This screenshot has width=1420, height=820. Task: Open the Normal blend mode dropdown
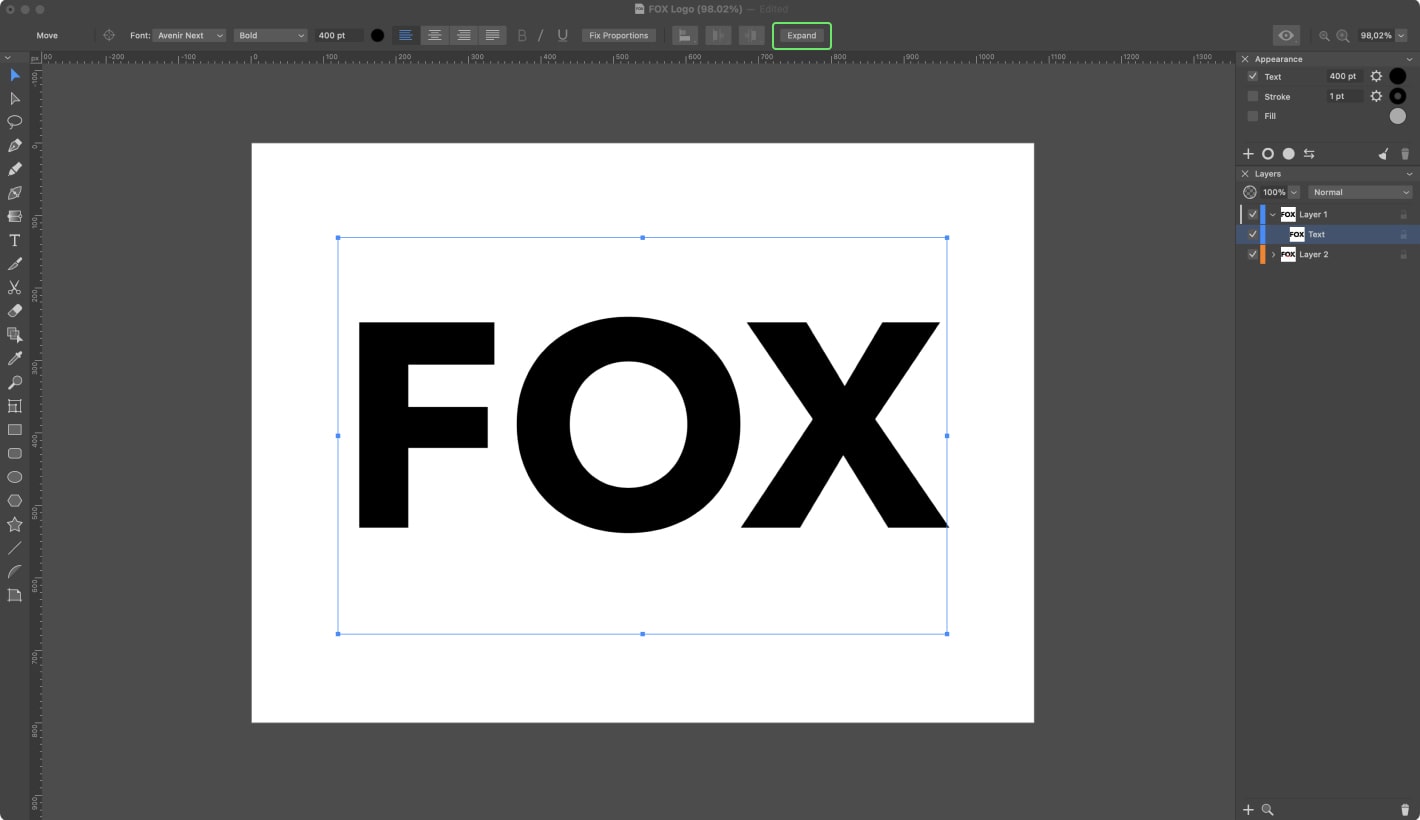coord(1359,192)
